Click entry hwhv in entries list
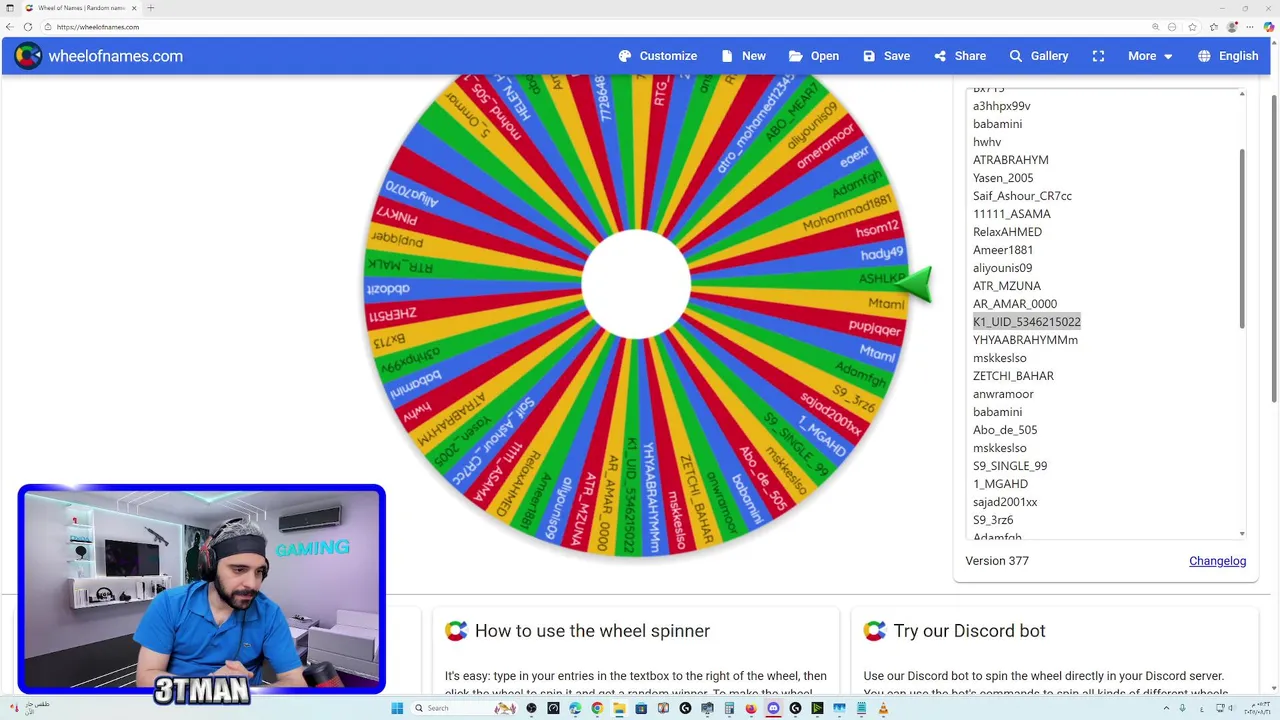Viewport: 1280px width, 720px height. tap(987, 142)
